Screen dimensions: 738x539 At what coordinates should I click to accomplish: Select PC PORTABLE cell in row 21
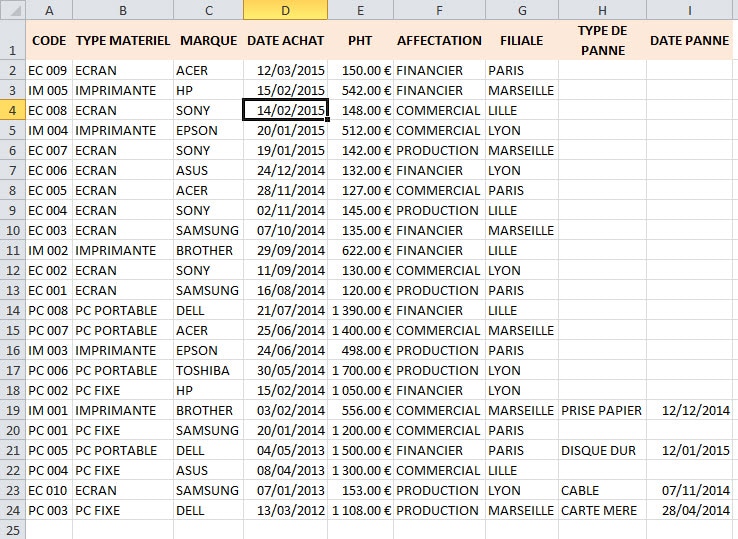point(123,451)
